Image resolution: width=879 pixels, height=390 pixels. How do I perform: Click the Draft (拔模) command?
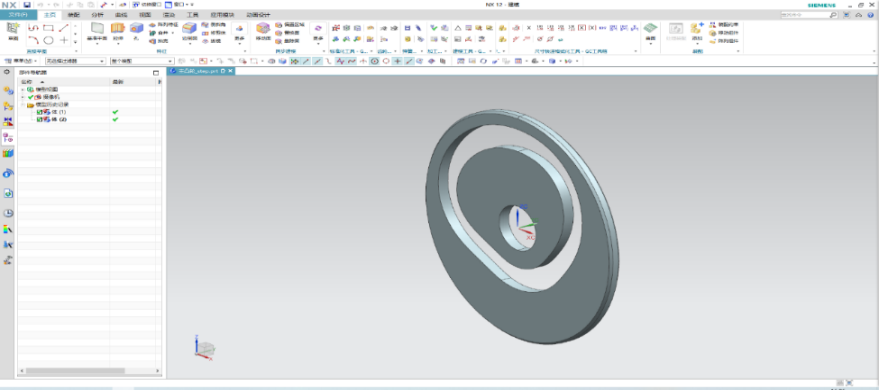coord(211,41)
